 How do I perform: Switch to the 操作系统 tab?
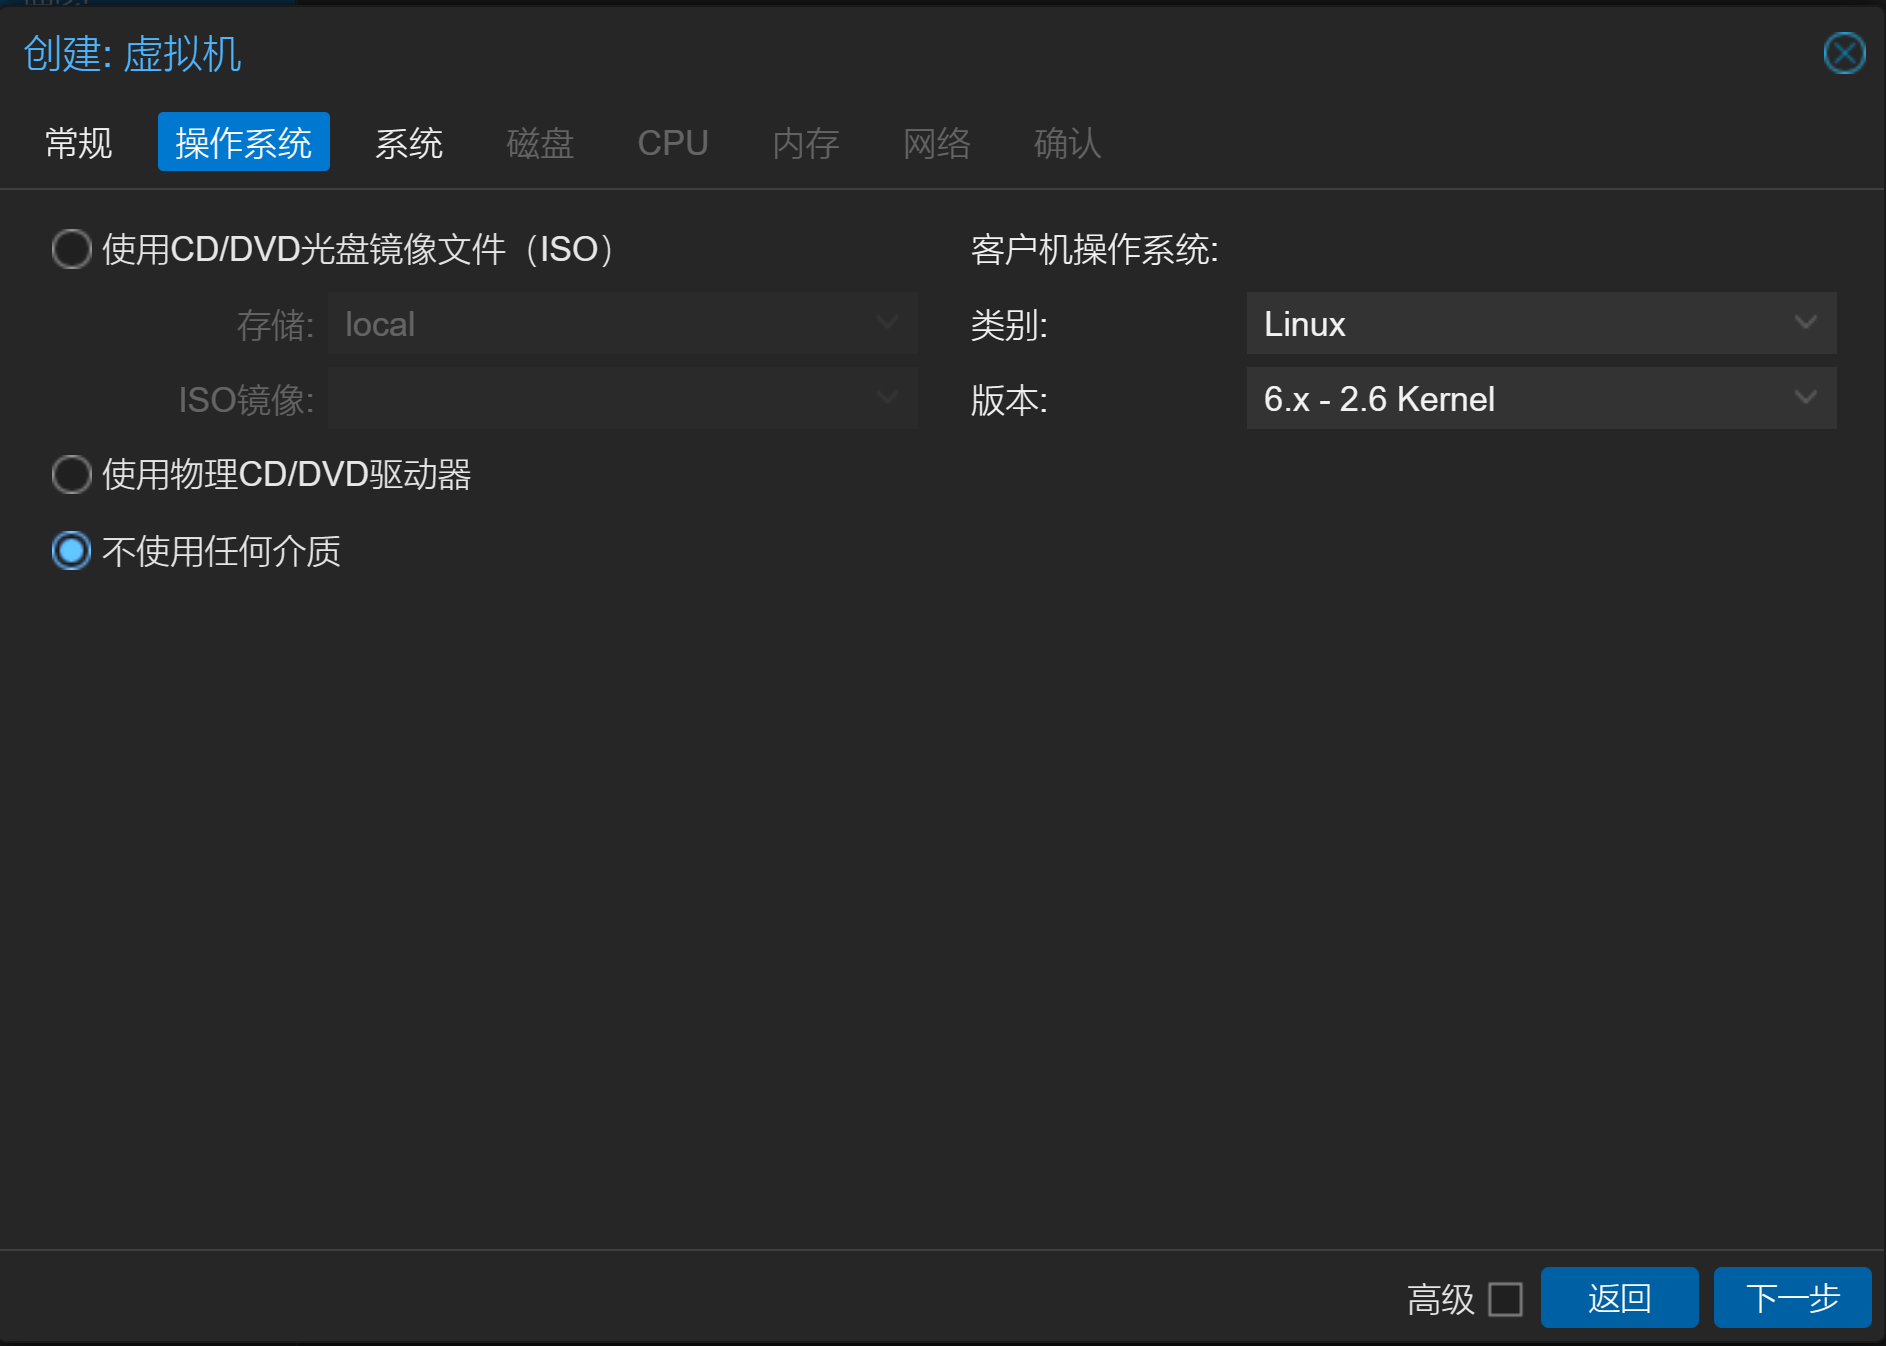(x=243, y=143)
